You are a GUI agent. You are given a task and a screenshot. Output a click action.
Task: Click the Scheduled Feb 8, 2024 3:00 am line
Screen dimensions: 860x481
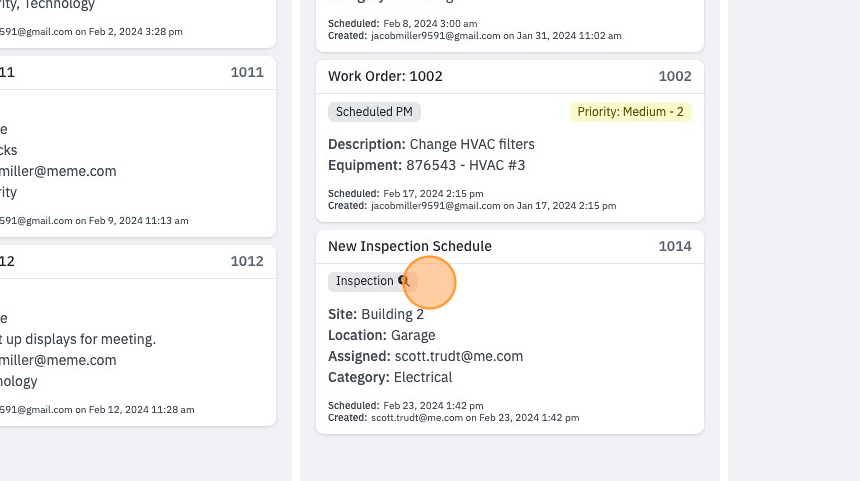[403, 24]
